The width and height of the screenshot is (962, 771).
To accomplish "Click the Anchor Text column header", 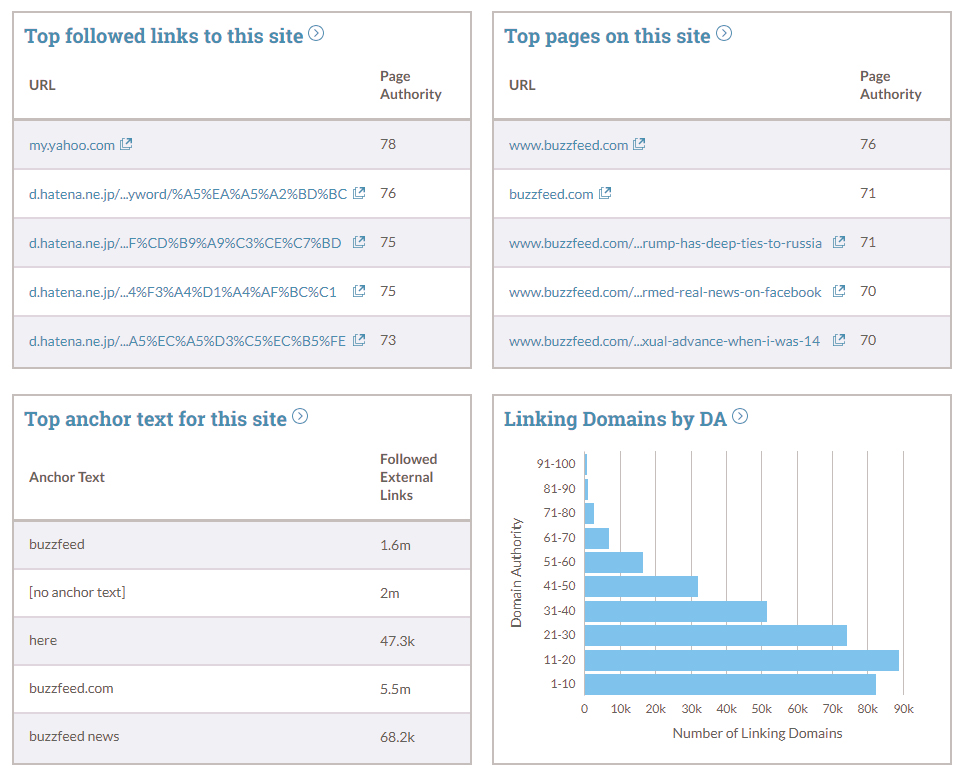I will pos(67,477).
